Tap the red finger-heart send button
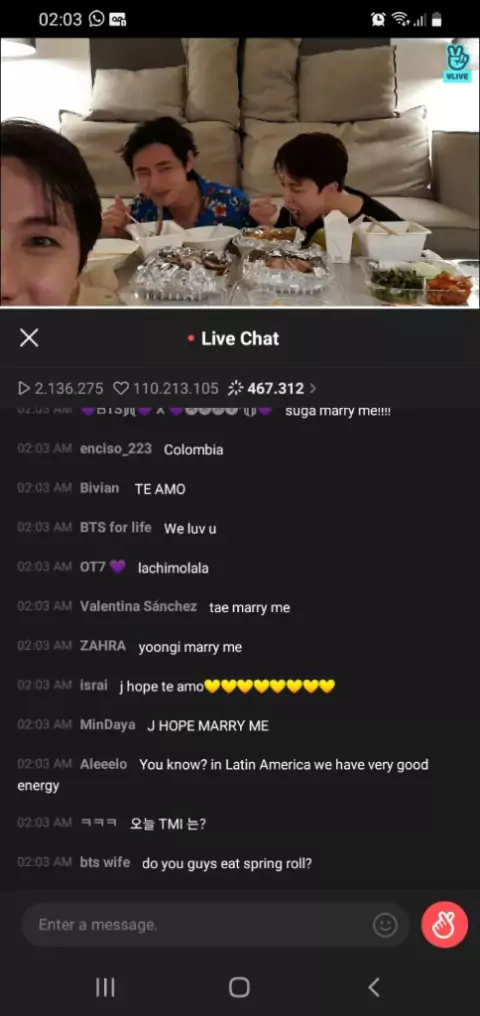480x1016 pixels. pyautogui.click(x=444, y=925)
